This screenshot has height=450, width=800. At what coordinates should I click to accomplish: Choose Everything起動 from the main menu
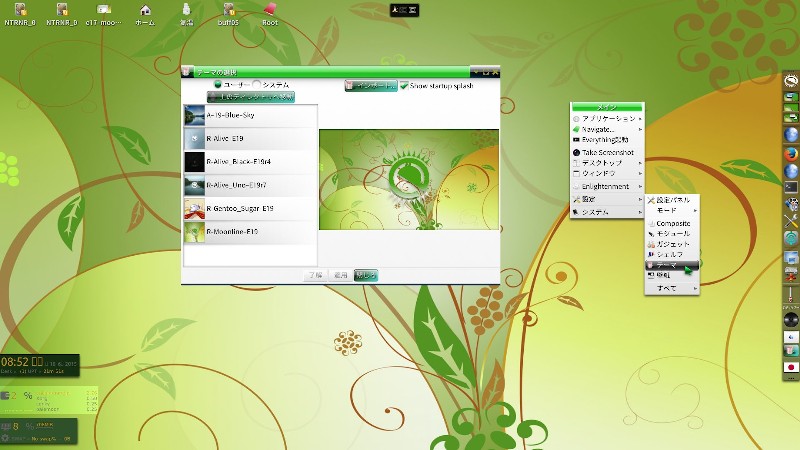[607, 140]
